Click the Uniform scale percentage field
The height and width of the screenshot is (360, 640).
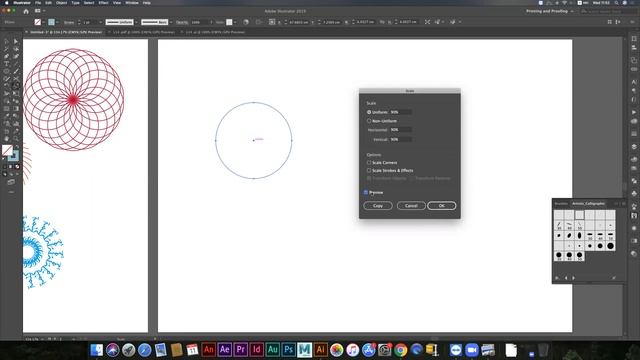tap(400, 112)
